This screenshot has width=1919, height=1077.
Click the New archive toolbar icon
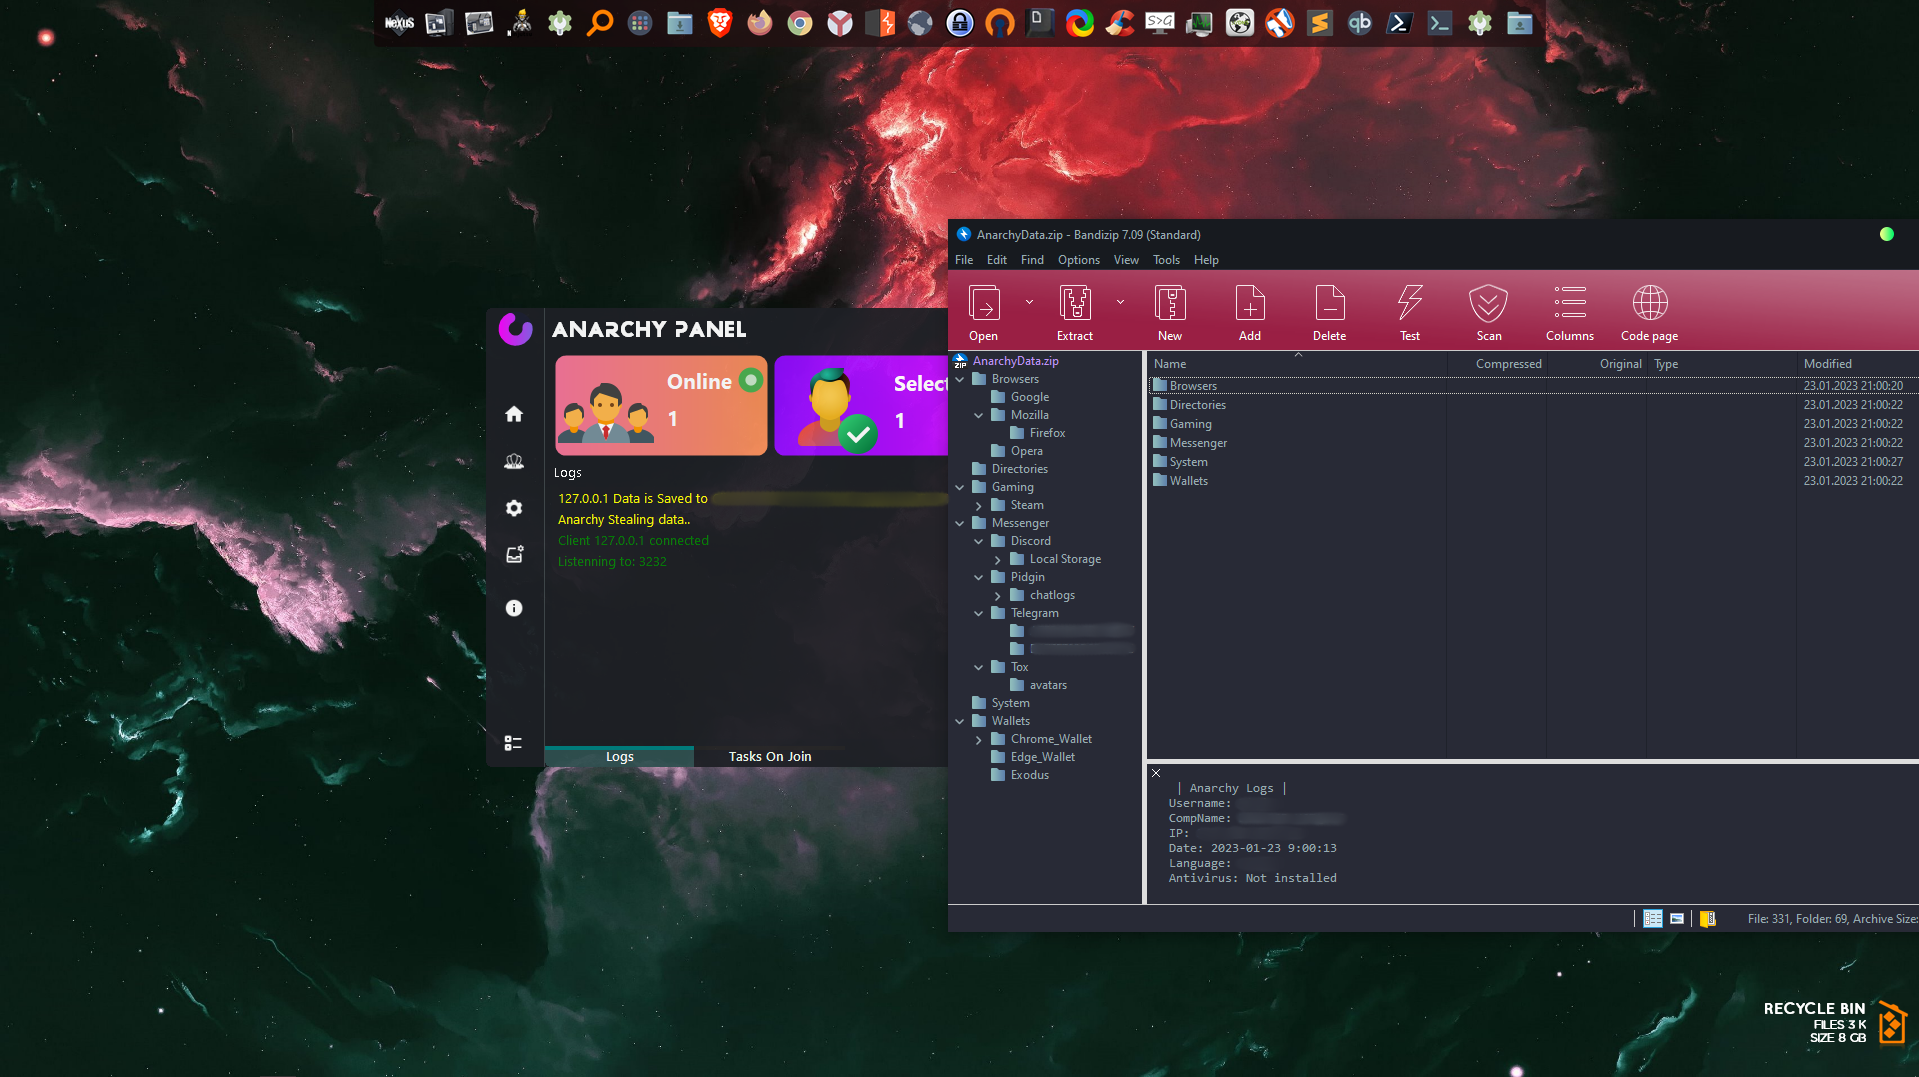pos(1169,311)
